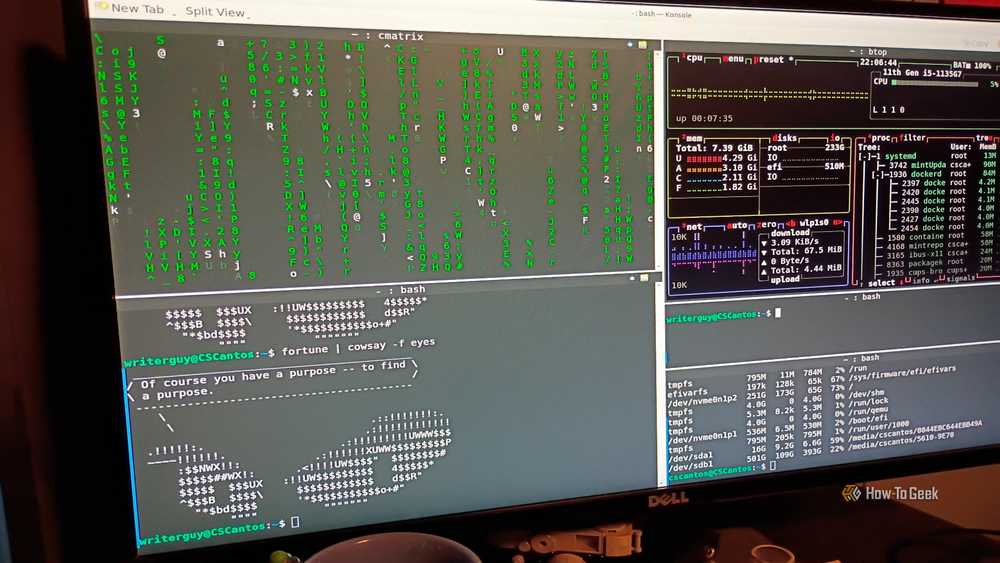This screenshot has width=1000, height=563.
Task: Toggle the disks view in btop
Action: coord(784,138)
